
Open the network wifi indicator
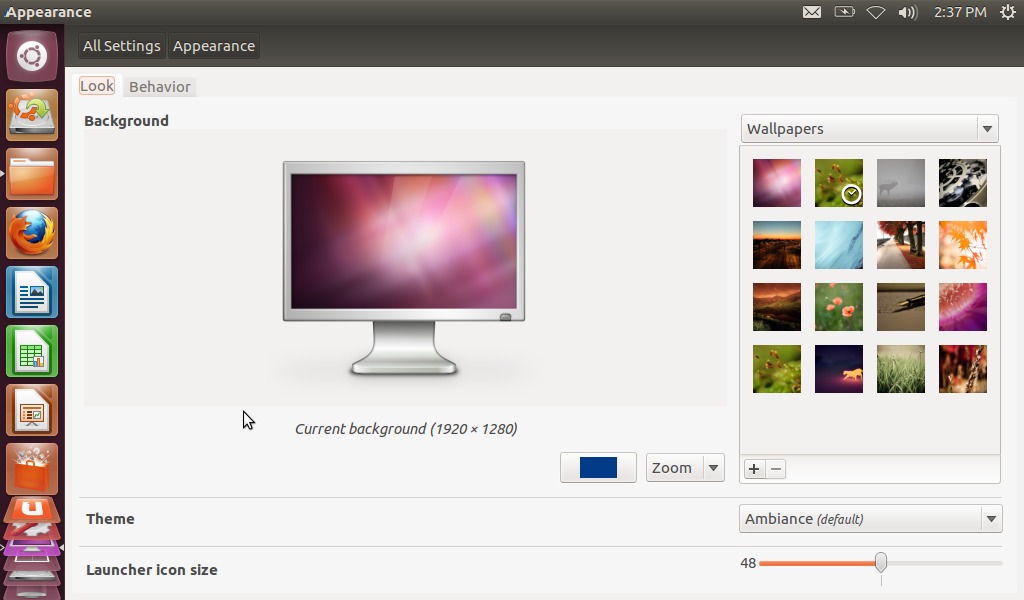876,12
